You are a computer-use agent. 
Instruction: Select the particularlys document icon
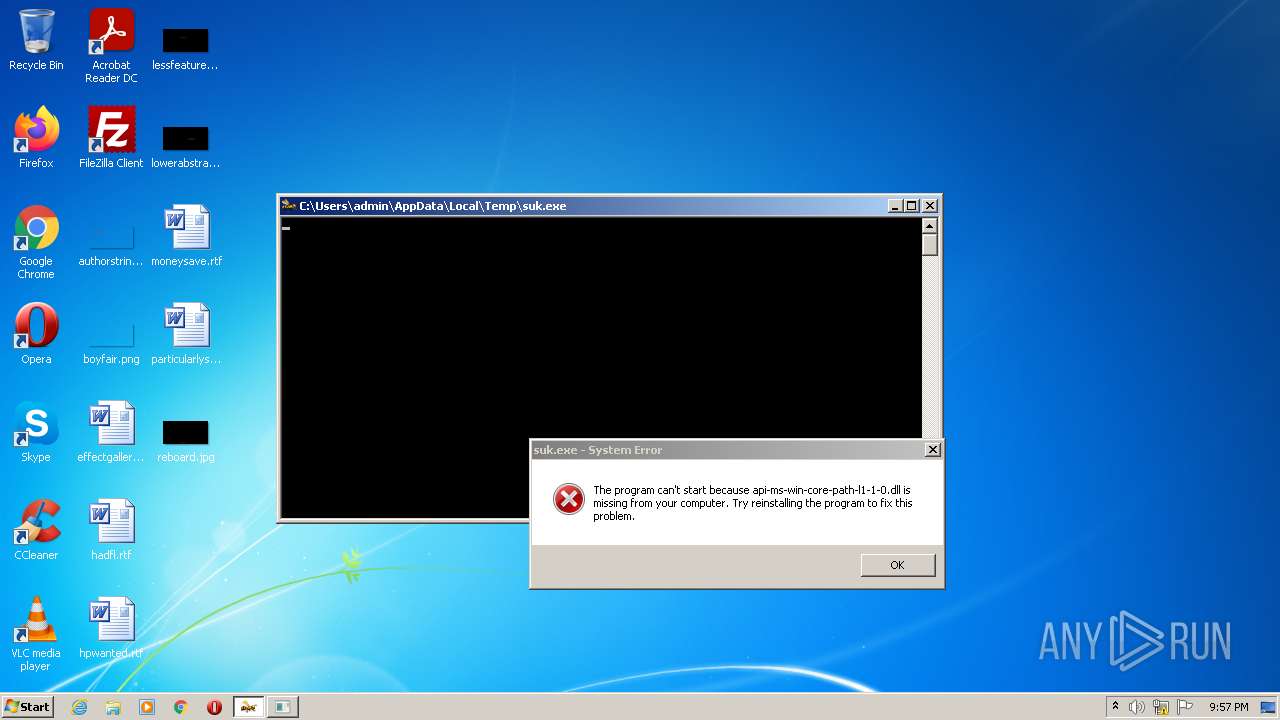[x=186, y=334]
